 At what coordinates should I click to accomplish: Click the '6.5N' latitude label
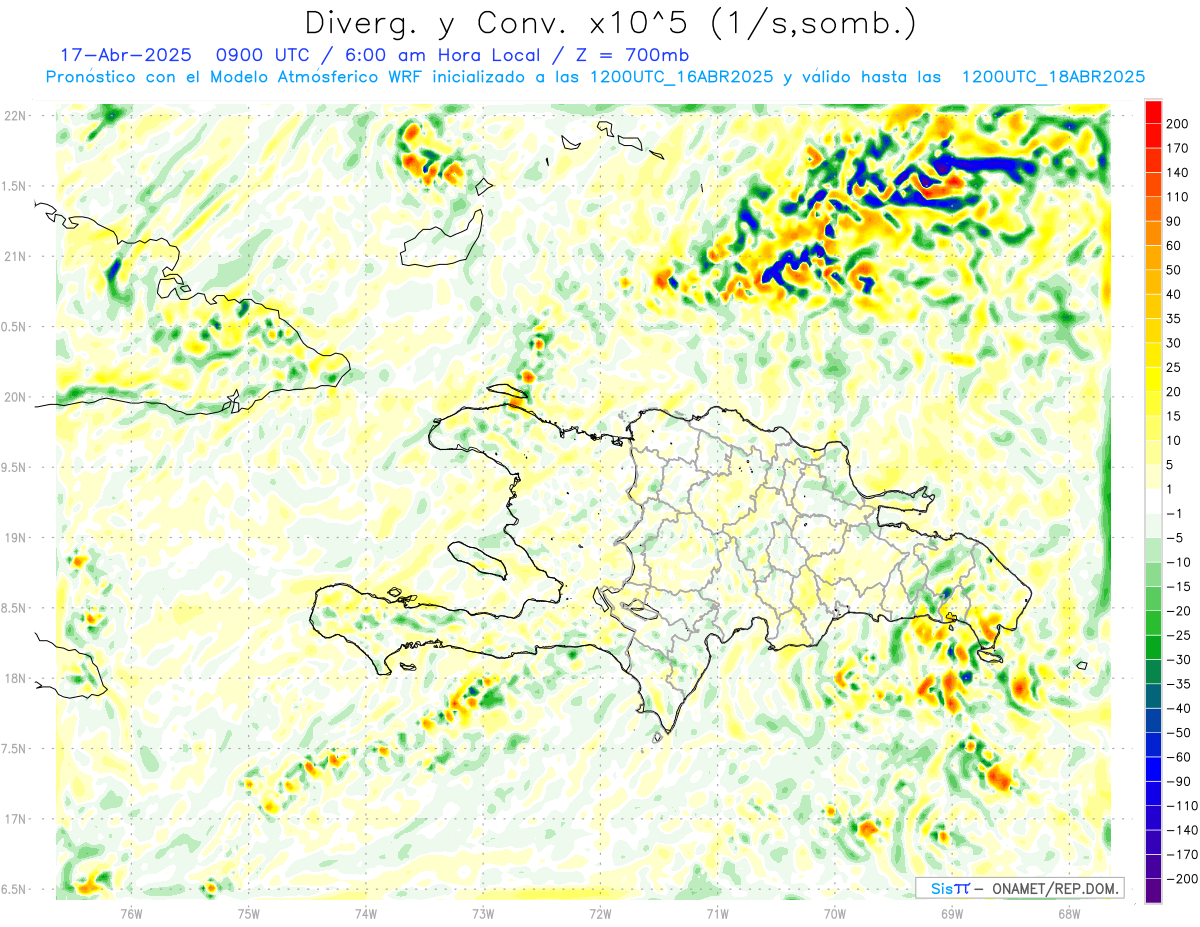(15, 889)
